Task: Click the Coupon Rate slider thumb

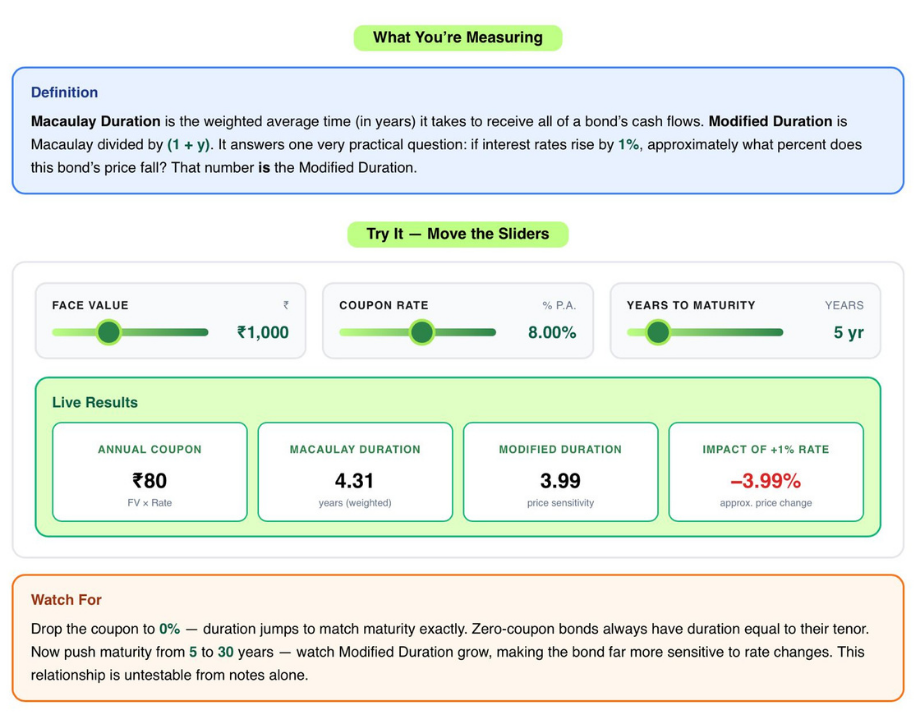Action: point(421,332)
